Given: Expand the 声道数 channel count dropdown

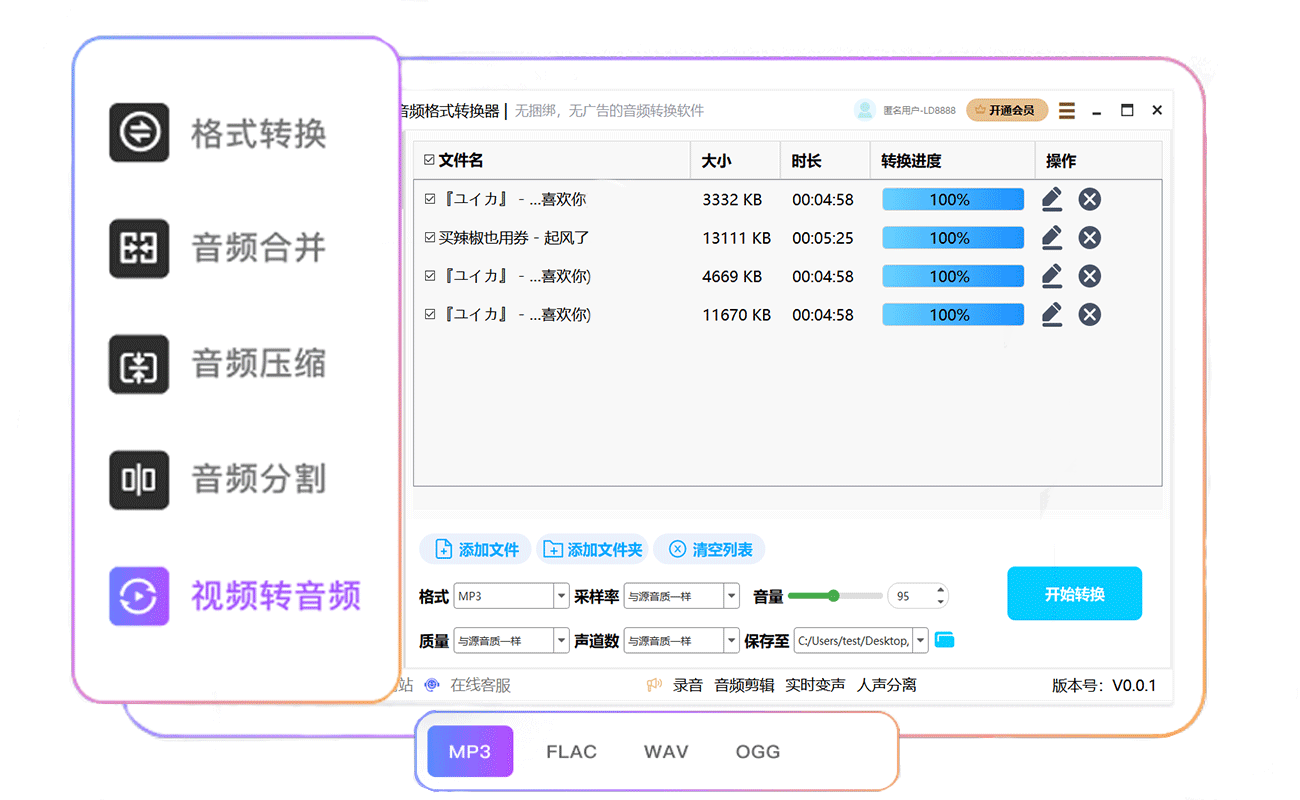Looking at the screenshot, I should click(x=731, y=640).
